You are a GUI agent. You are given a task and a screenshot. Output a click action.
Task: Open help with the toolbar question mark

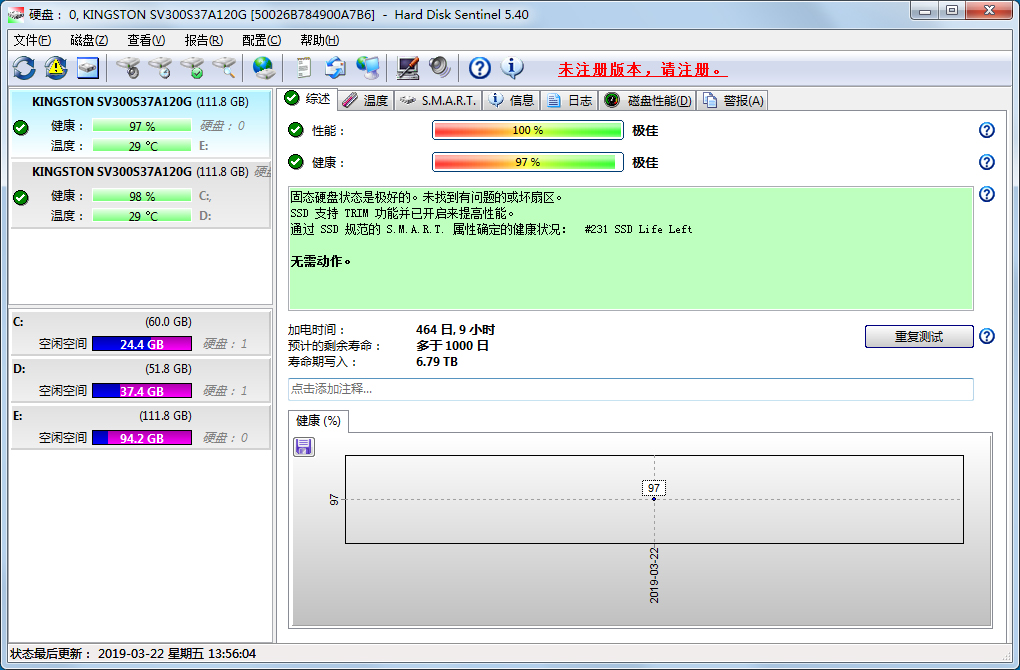tap(480, 68)
